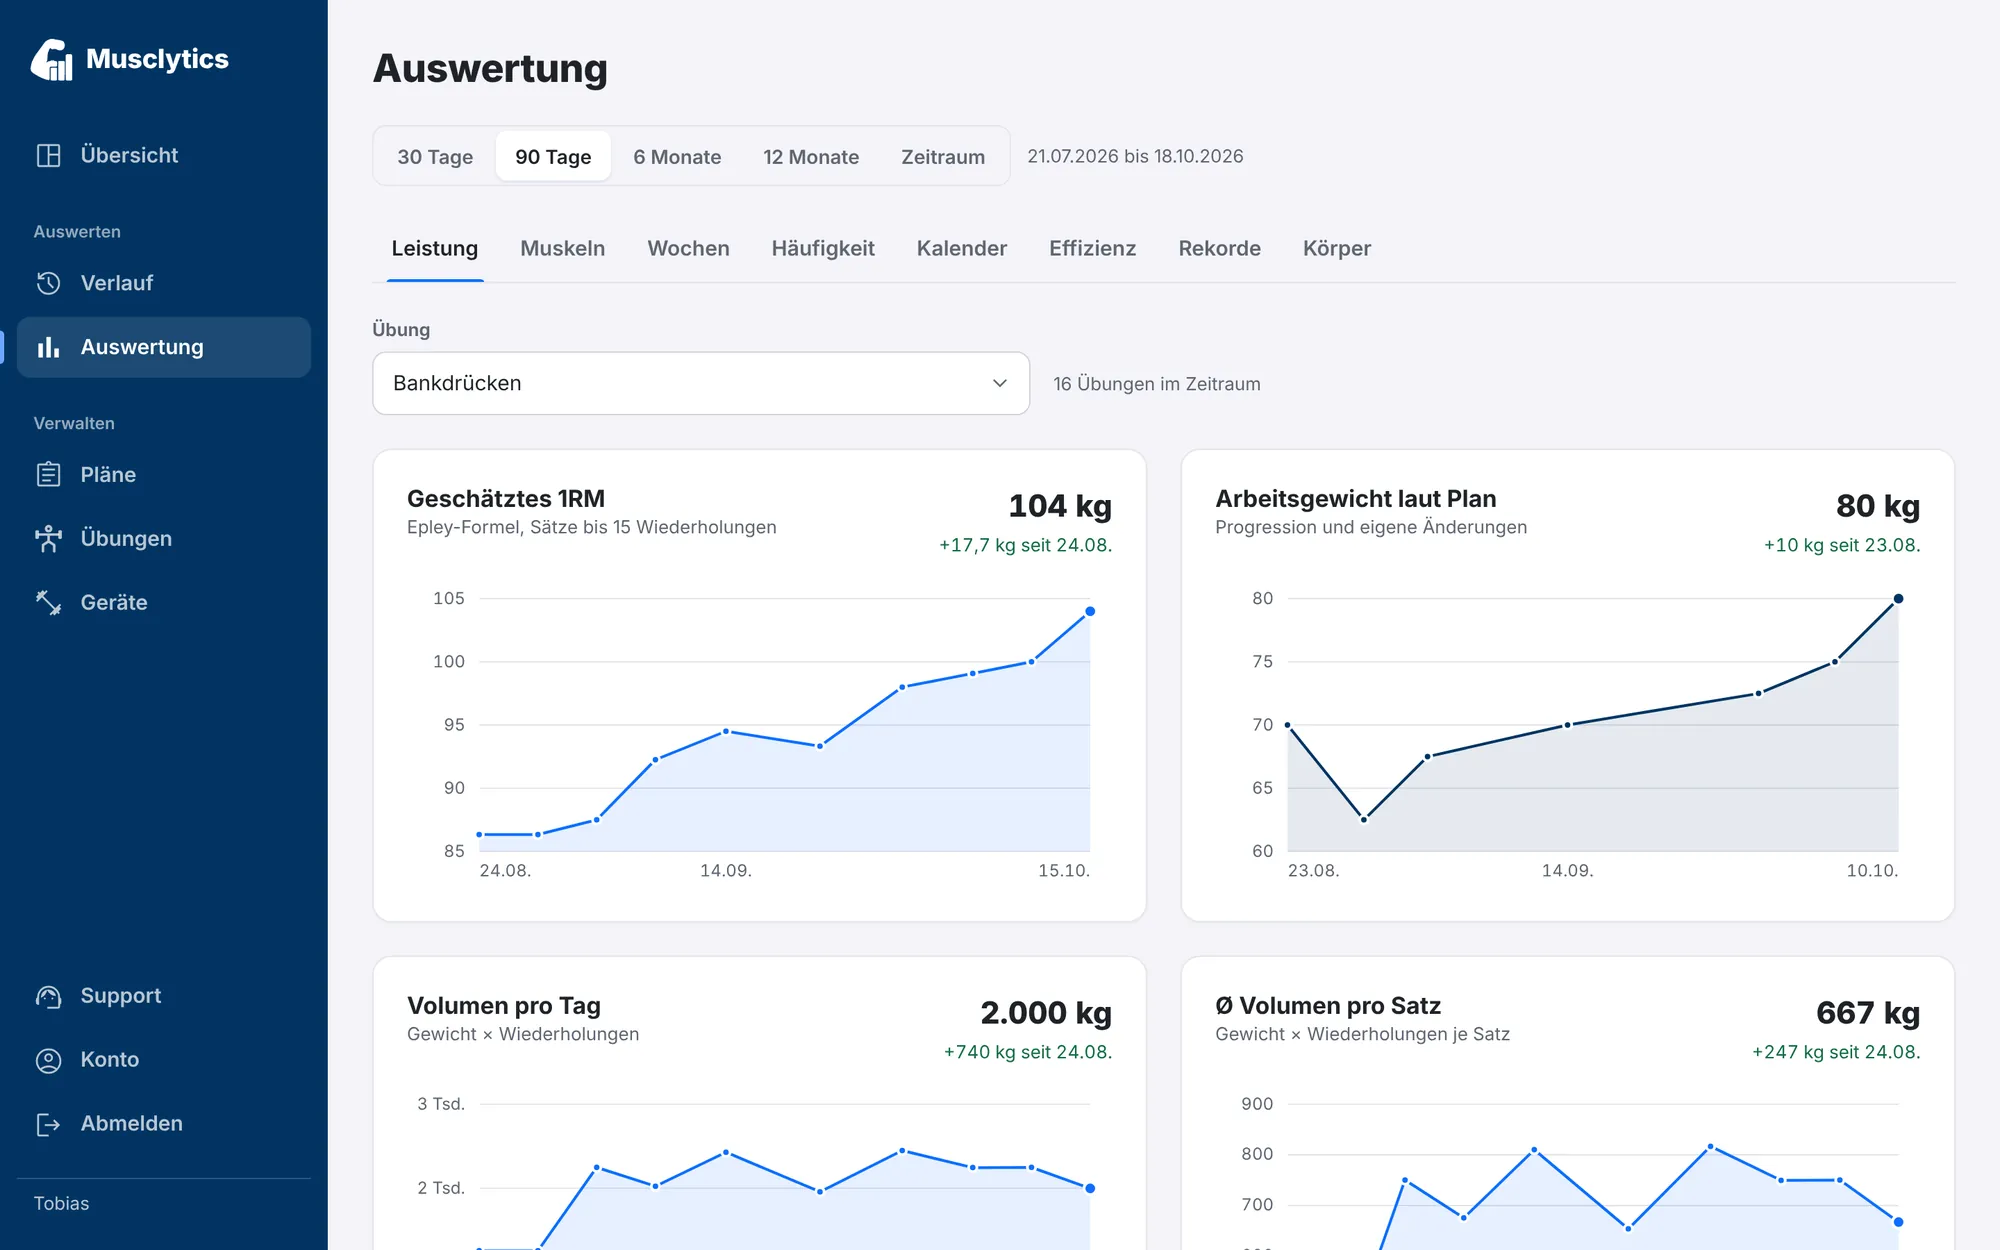Click the '+10 kg seit 23.08.' value

1842,546
